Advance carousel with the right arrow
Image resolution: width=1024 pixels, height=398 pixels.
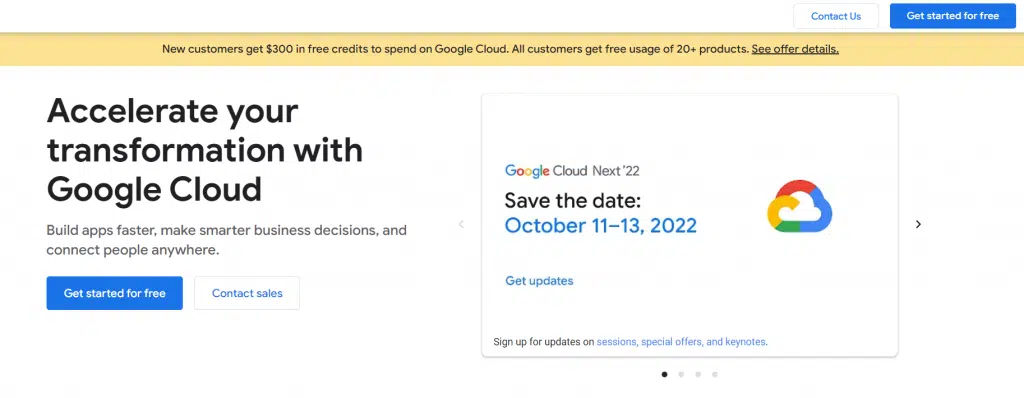918,224
